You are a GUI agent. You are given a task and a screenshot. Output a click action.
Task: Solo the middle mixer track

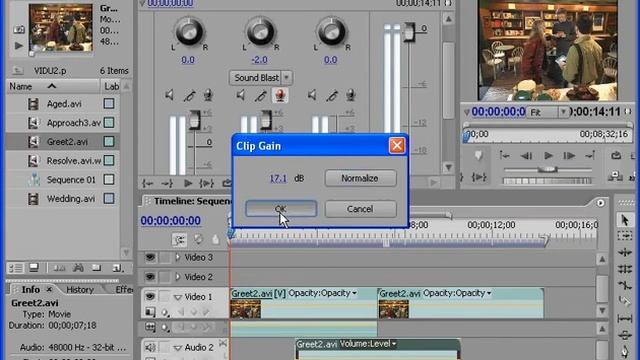(x=260, y=96)
